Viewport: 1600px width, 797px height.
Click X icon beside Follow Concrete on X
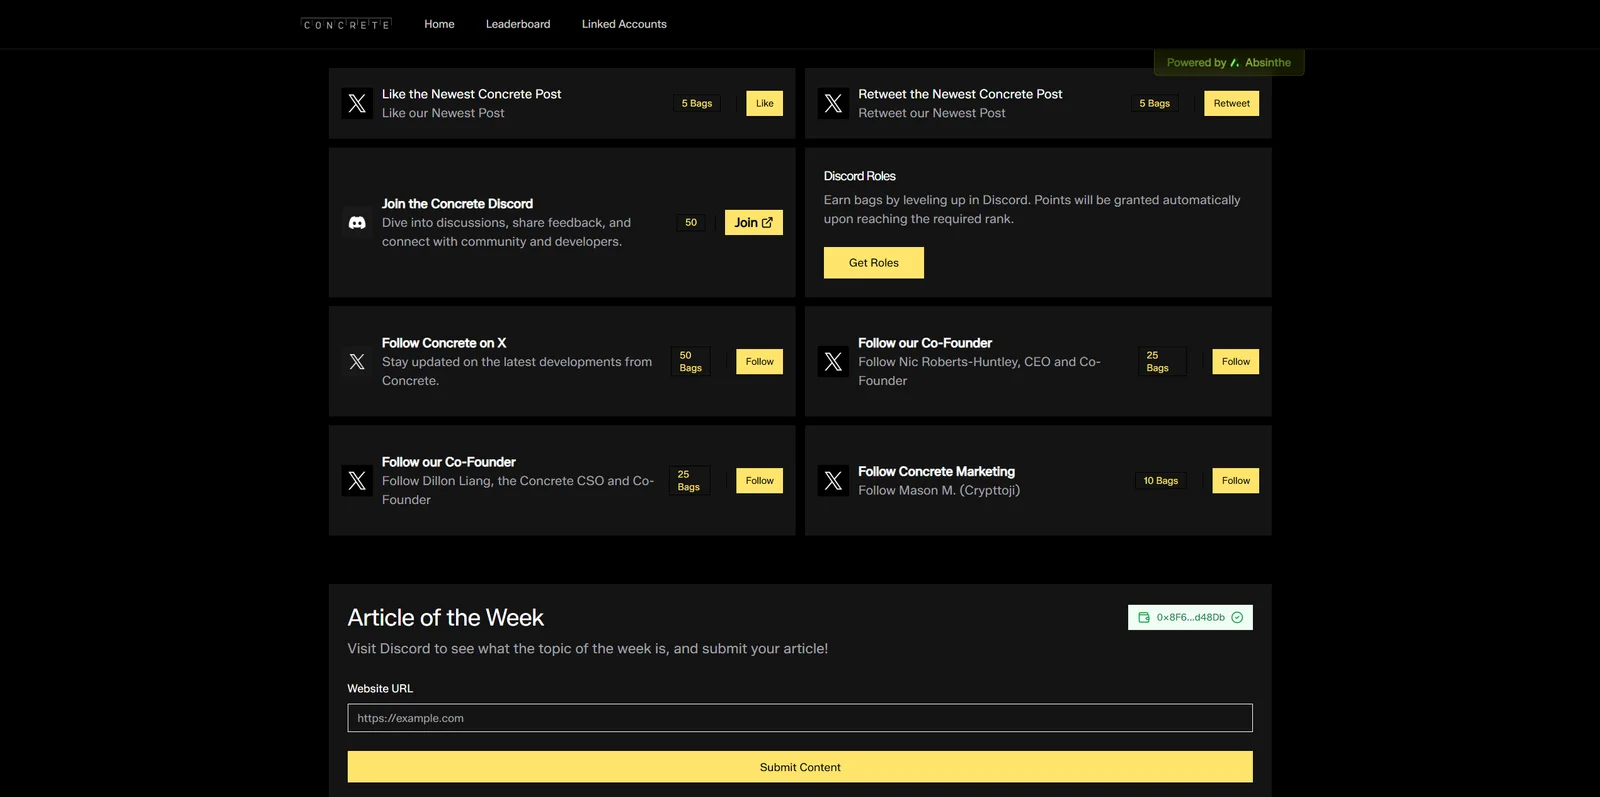[357, 362]
